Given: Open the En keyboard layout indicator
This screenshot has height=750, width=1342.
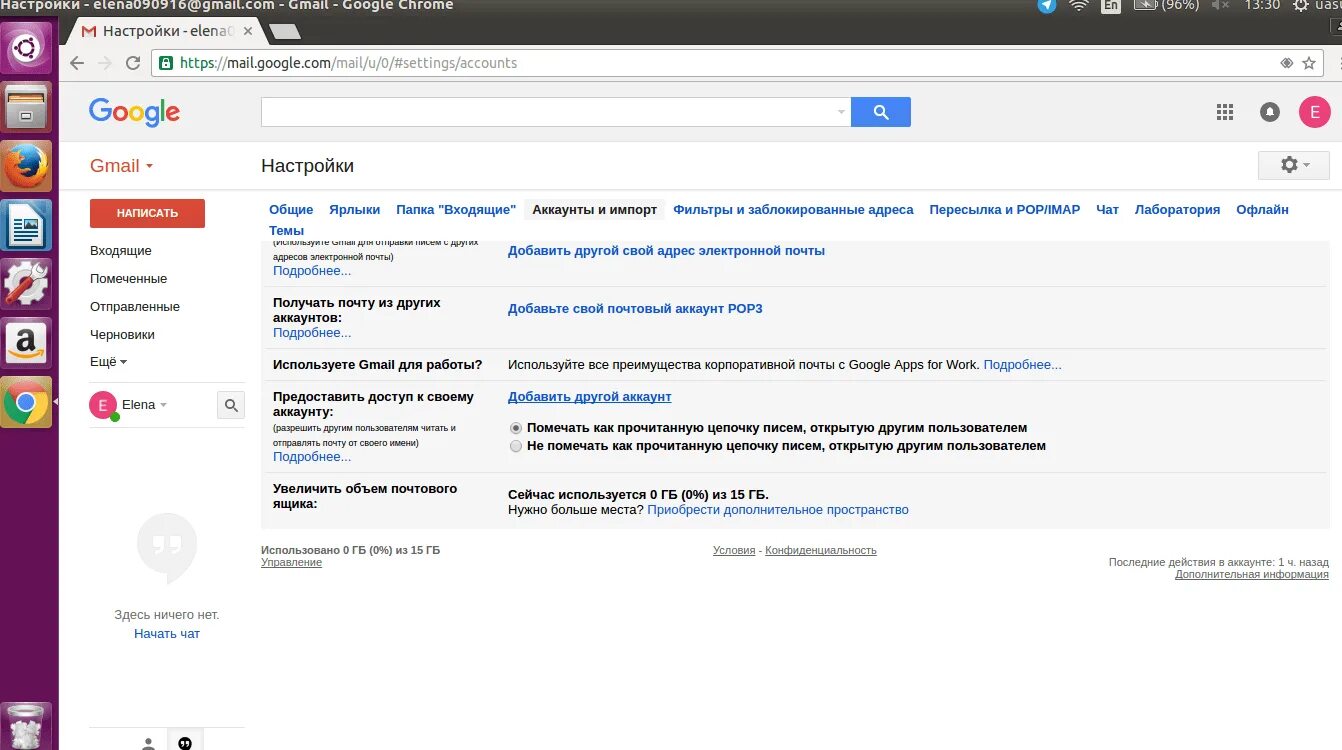Looking at the screenshot, I should coord(1111,6).
